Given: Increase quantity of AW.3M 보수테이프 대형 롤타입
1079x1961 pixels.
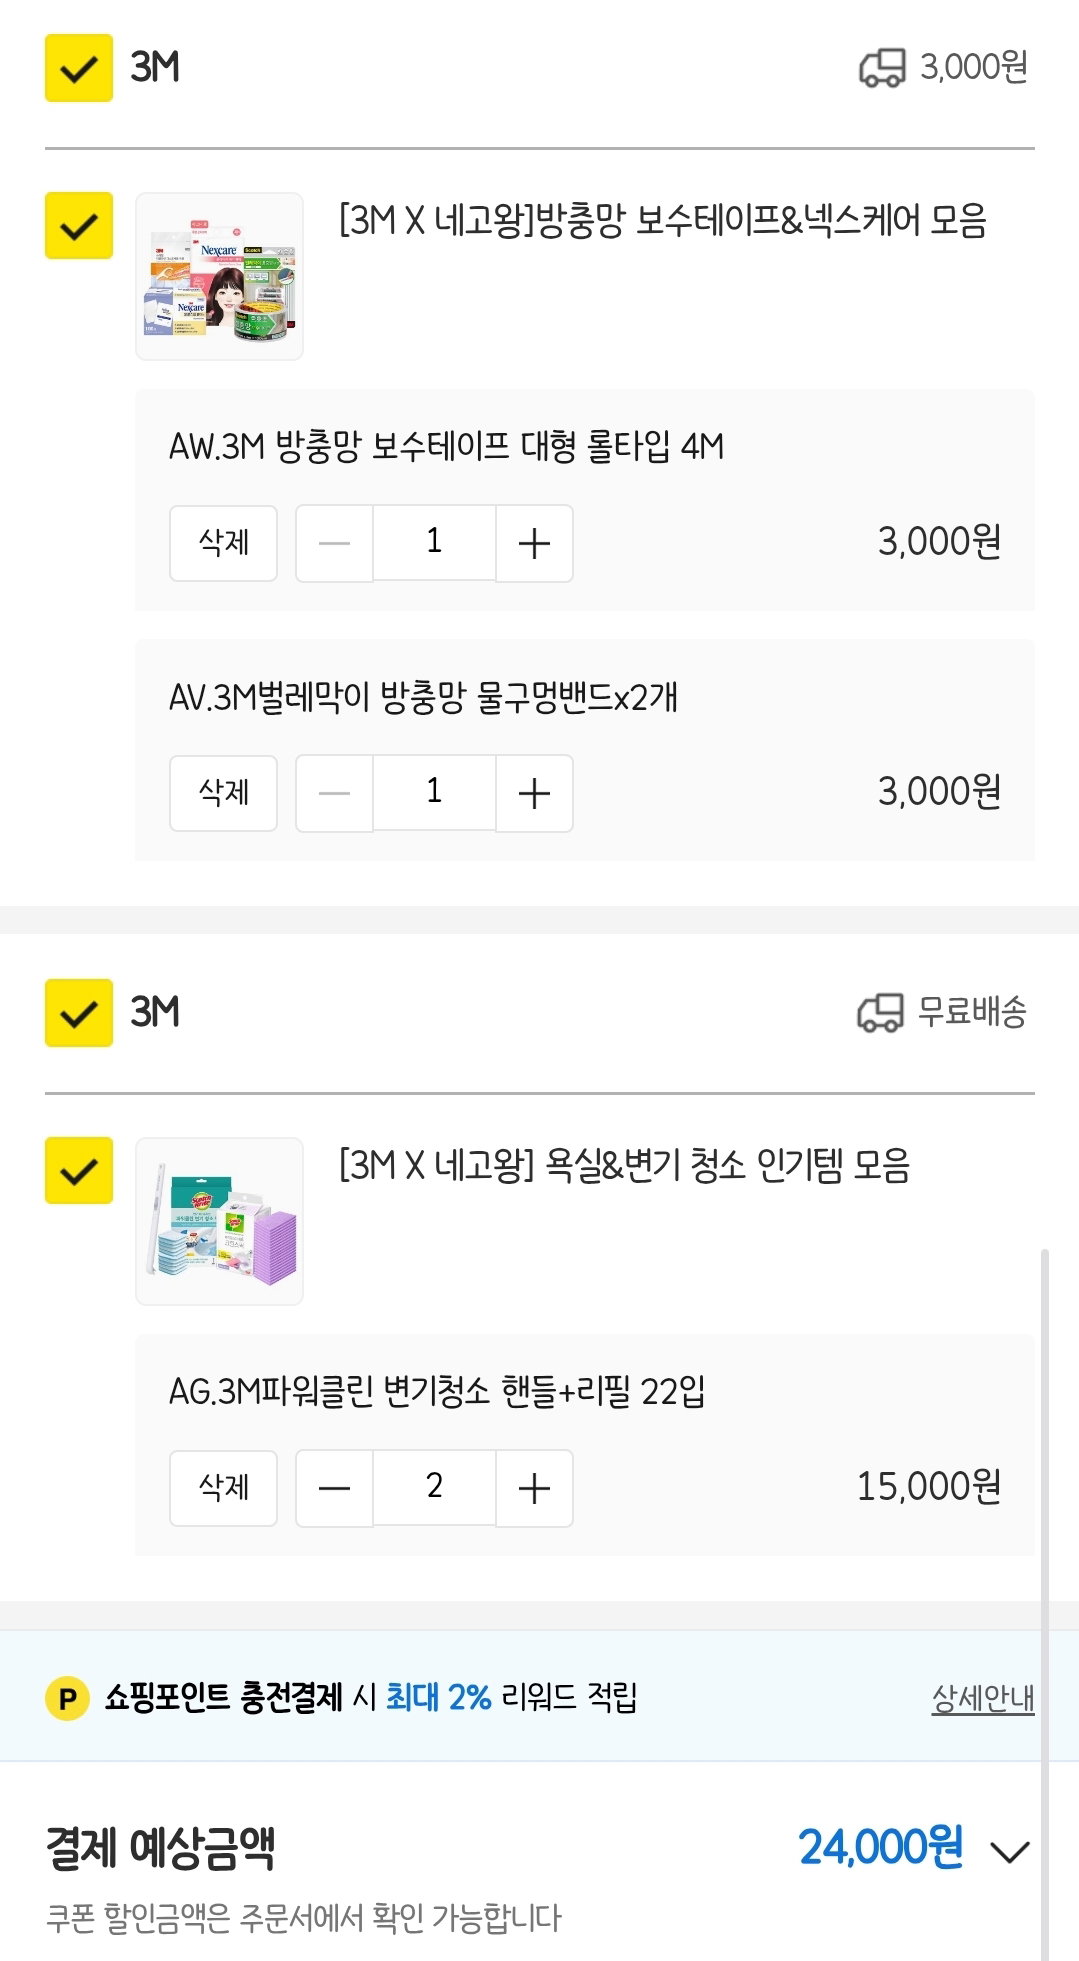Looking at the screenshot, I should (535, 543).
